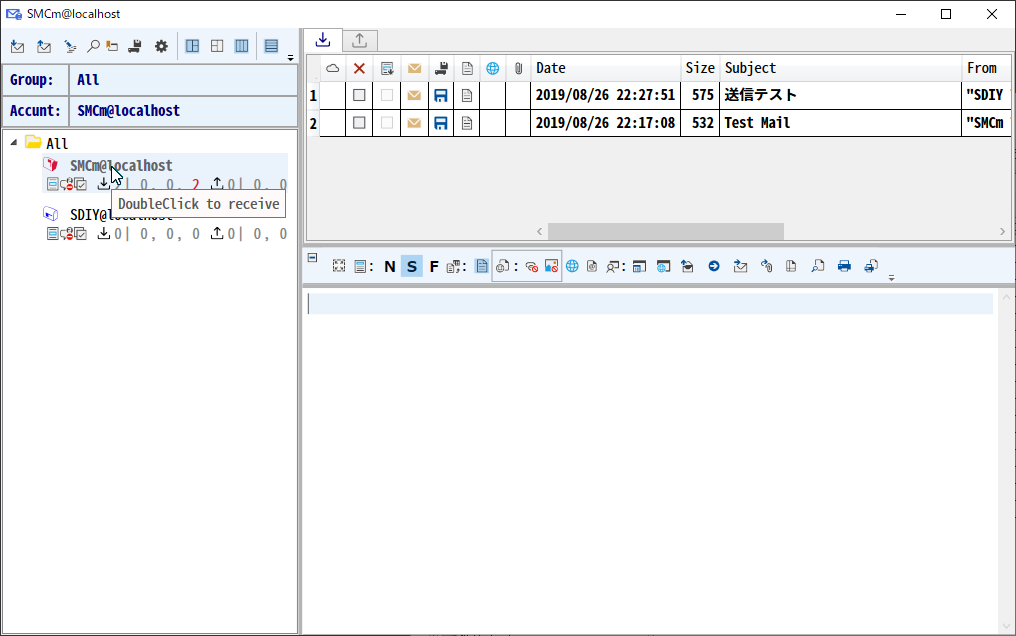1016x636 pixels.
Task: Click the orange folder move toolbar icon
Action: pyautogui.click(x=112, y=47)
